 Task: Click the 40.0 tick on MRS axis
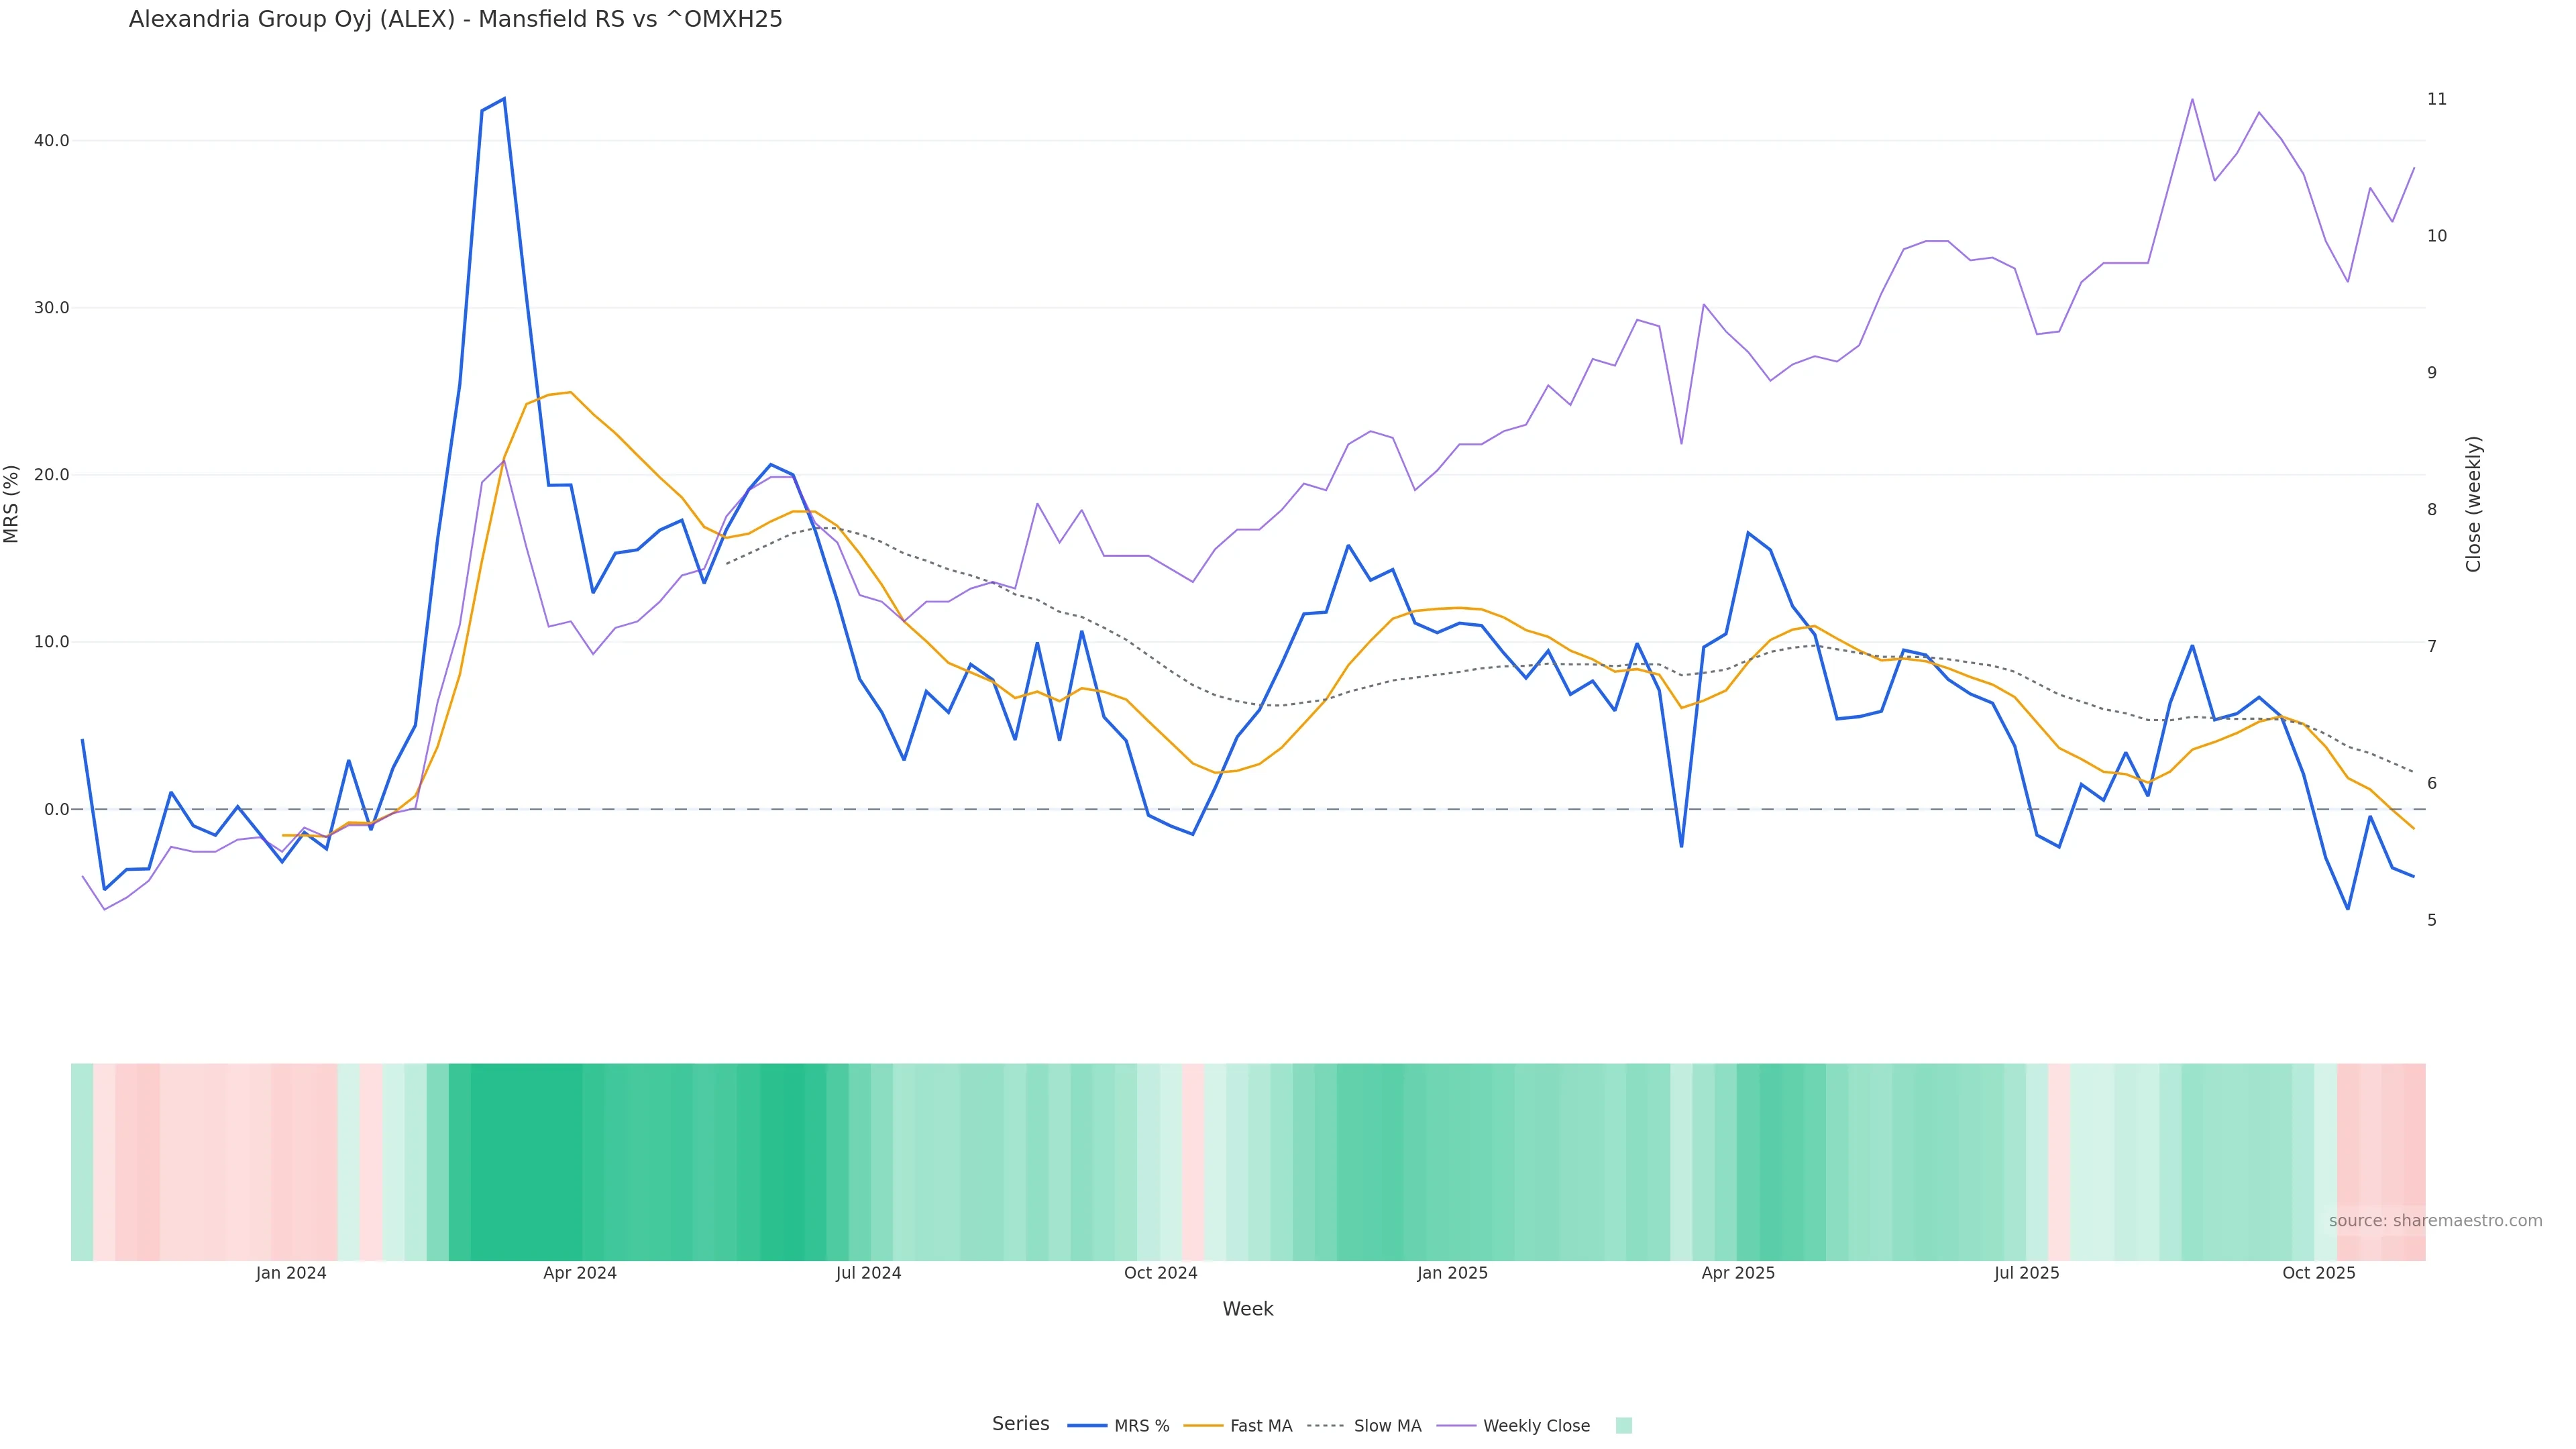51,141
